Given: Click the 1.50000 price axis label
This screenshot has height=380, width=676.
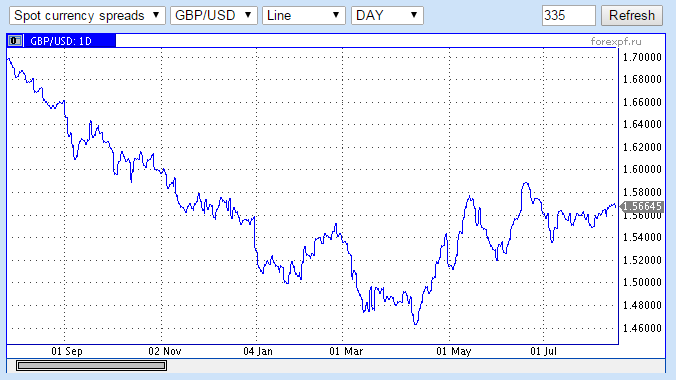Looking at the screenshot, I should [642, 283].
